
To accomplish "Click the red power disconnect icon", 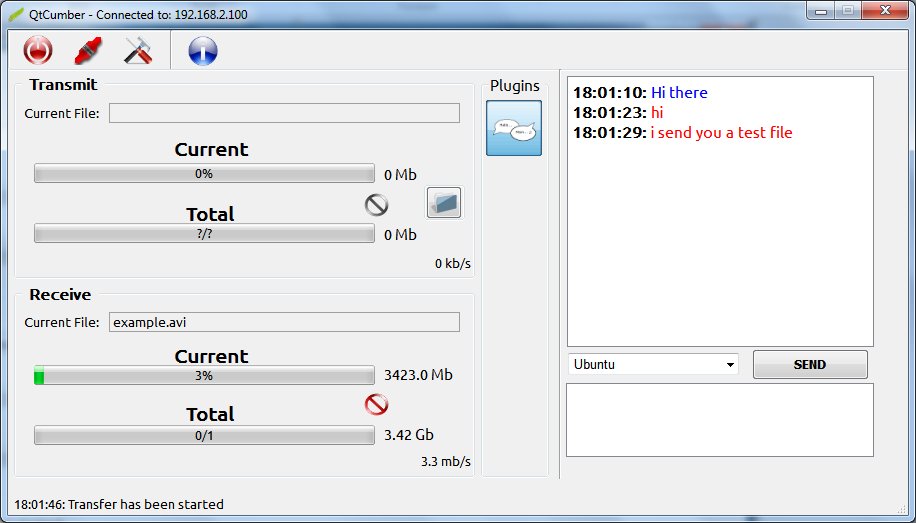I will (x=38, y=50).
